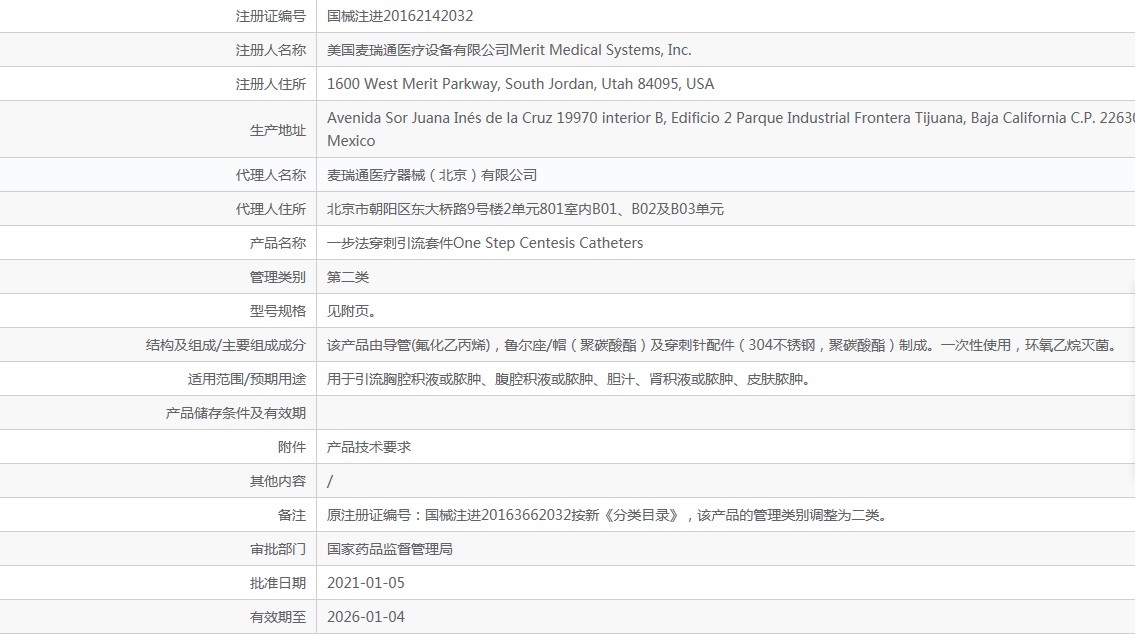
Task: Select the 适用范围/预期用途 usage text
Action: pyautogui.click(x=568, y=379)
